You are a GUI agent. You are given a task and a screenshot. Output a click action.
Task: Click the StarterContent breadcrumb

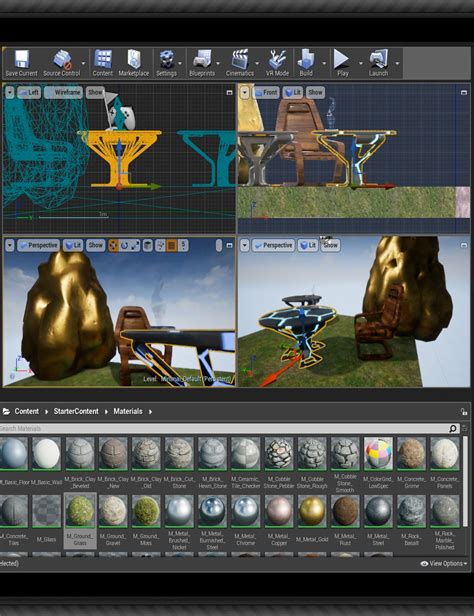pyautogui.click(x=76, y=411)
